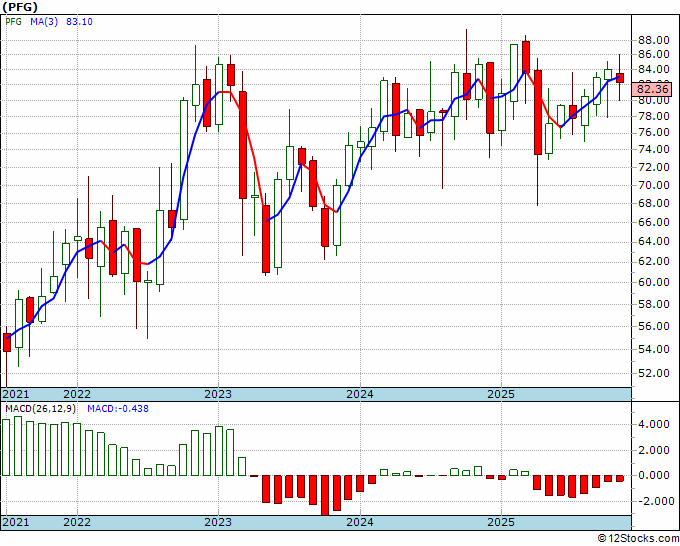Image resolution: width=680 pixels, height=546 pixels.
Task: Click the 84.00 price axis label
Action: (654, 69)
